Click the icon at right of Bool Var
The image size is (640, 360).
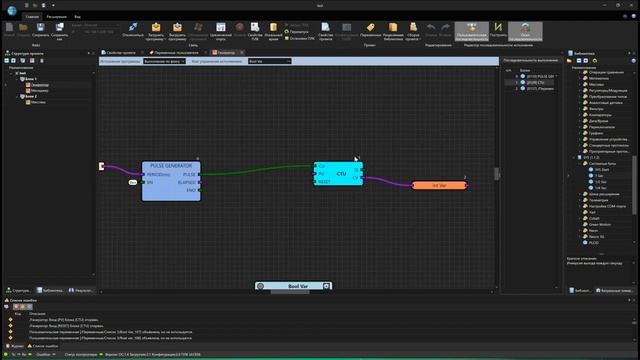pyautogui.click(x=326, y=286)
